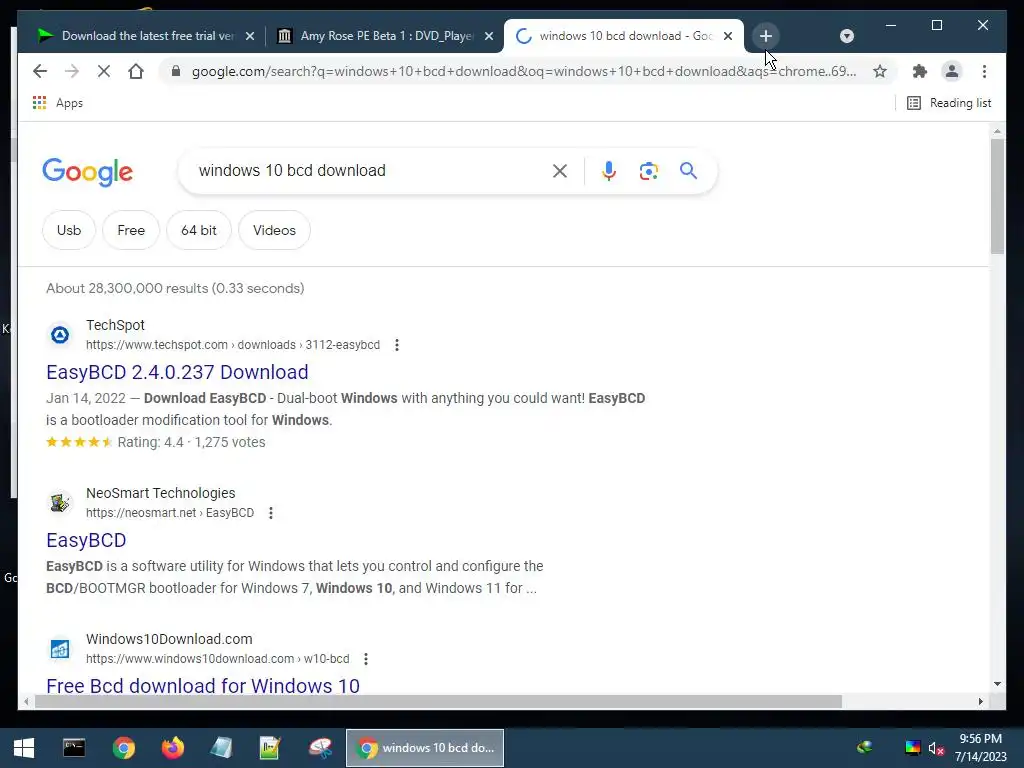Click the NeoSmart Technologies favicon

(x=60, y=503)
